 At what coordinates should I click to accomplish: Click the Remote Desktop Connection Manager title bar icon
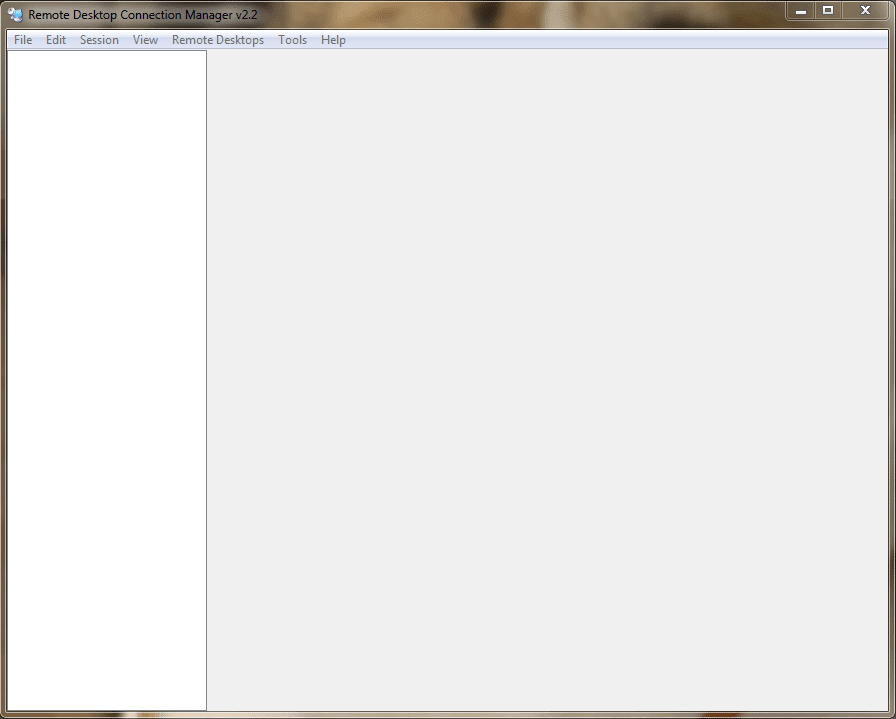click(15, 14)
